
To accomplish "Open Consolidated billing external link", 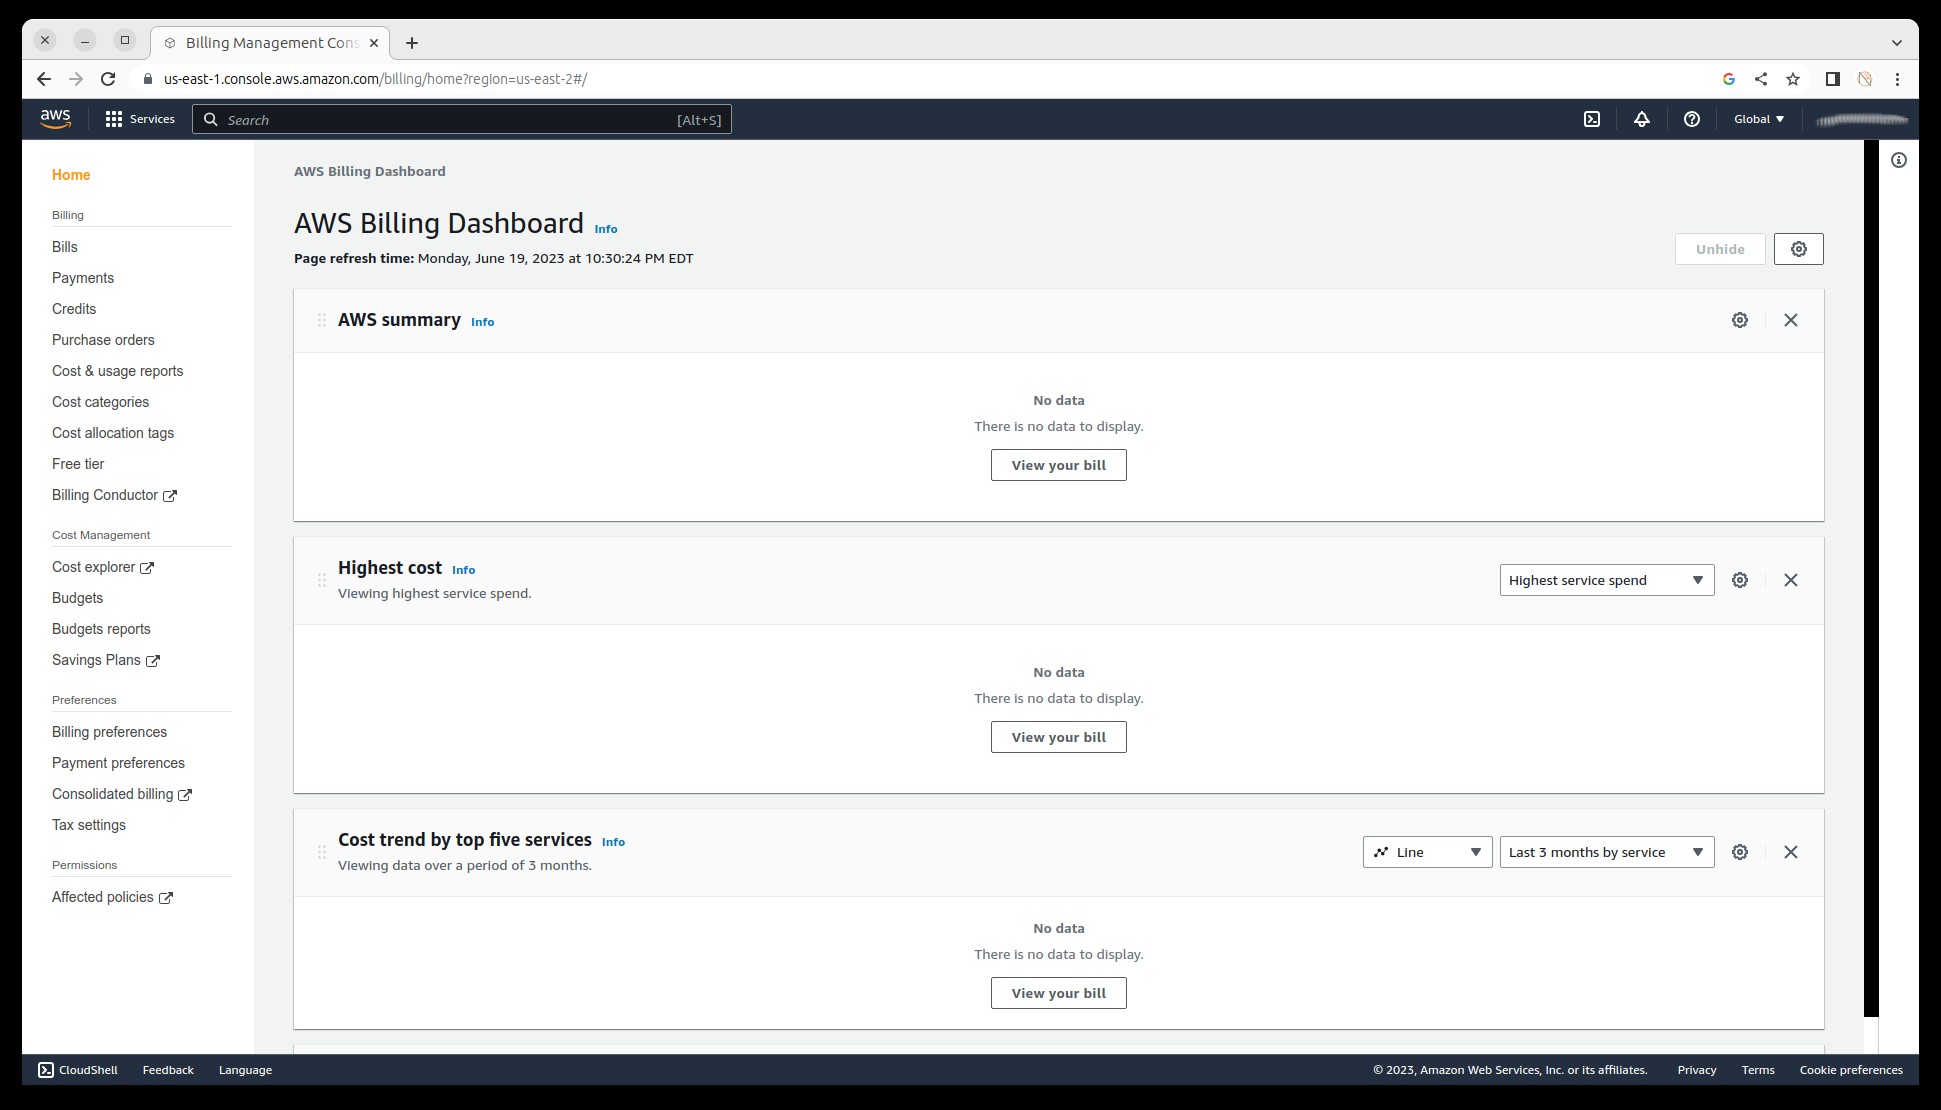I will [x=122, y=794].
